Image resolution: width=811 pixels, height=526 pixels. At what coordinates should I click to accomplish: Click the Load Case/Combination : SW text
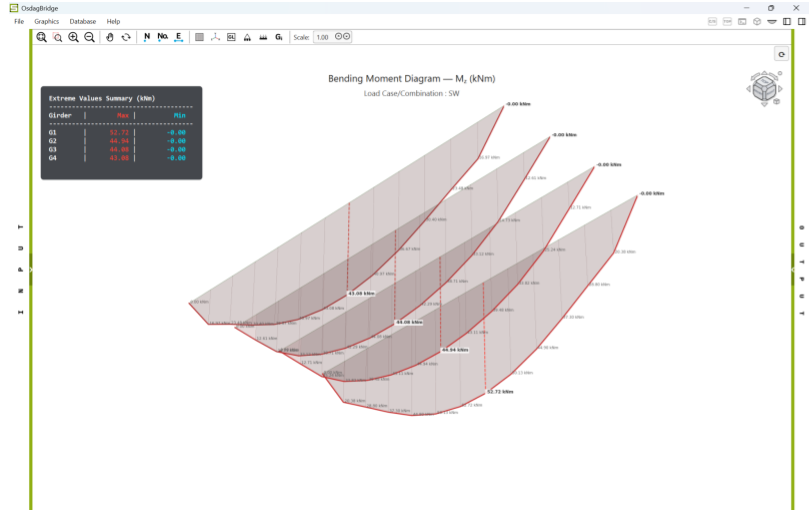pos(411,94)
